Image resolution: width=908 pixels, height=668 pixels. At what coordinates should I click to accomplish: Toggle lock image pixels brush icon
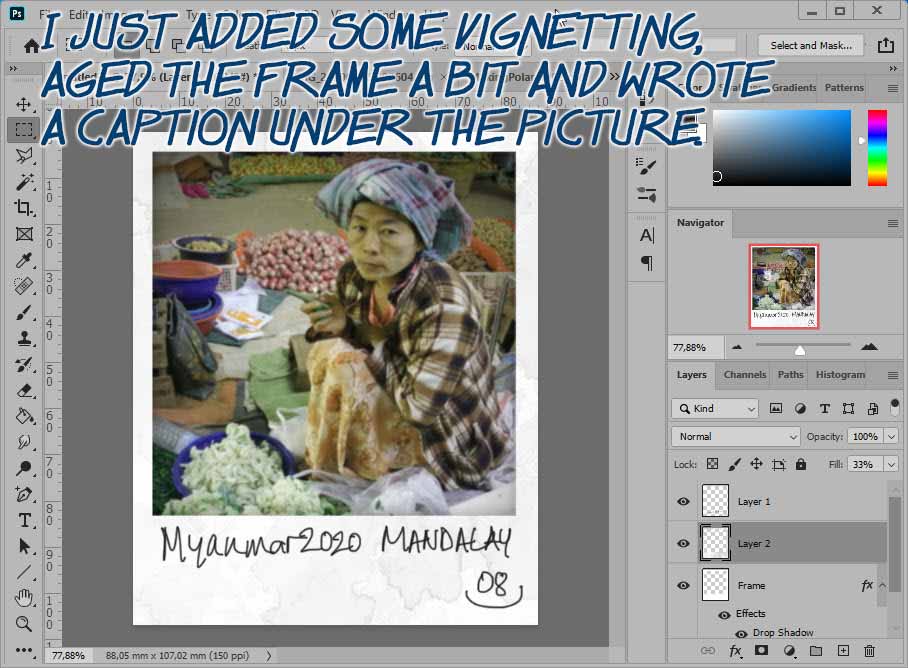point(734,464)
